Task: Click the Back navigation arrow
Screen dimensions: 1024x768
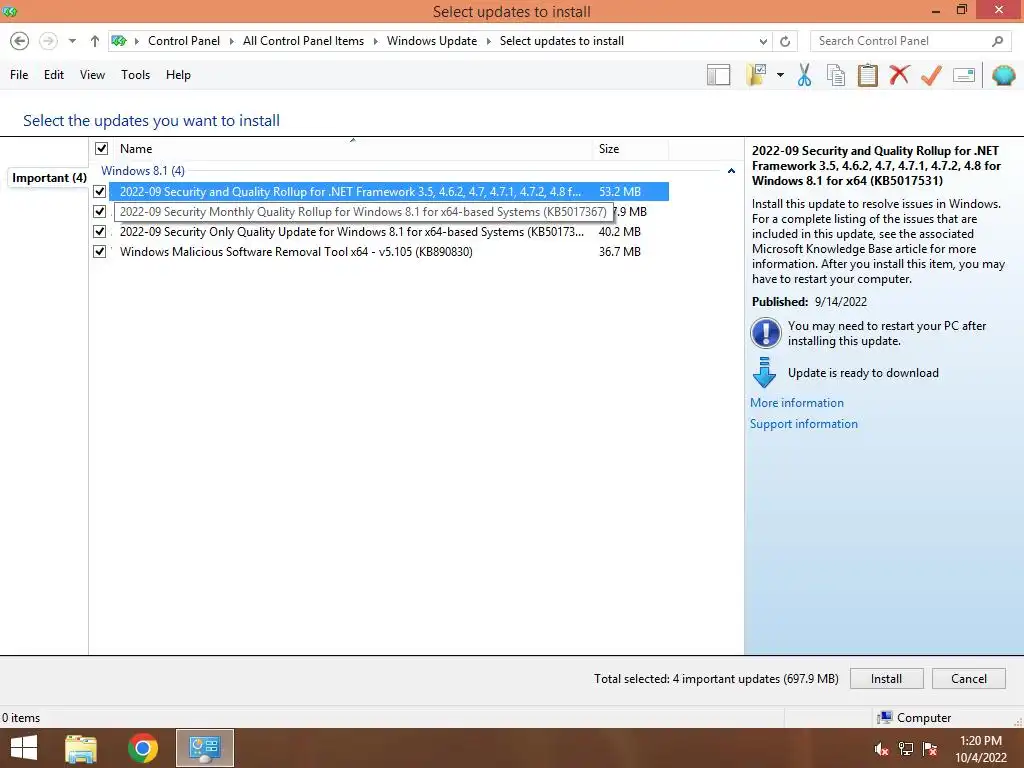Action: tap(20, 41)
